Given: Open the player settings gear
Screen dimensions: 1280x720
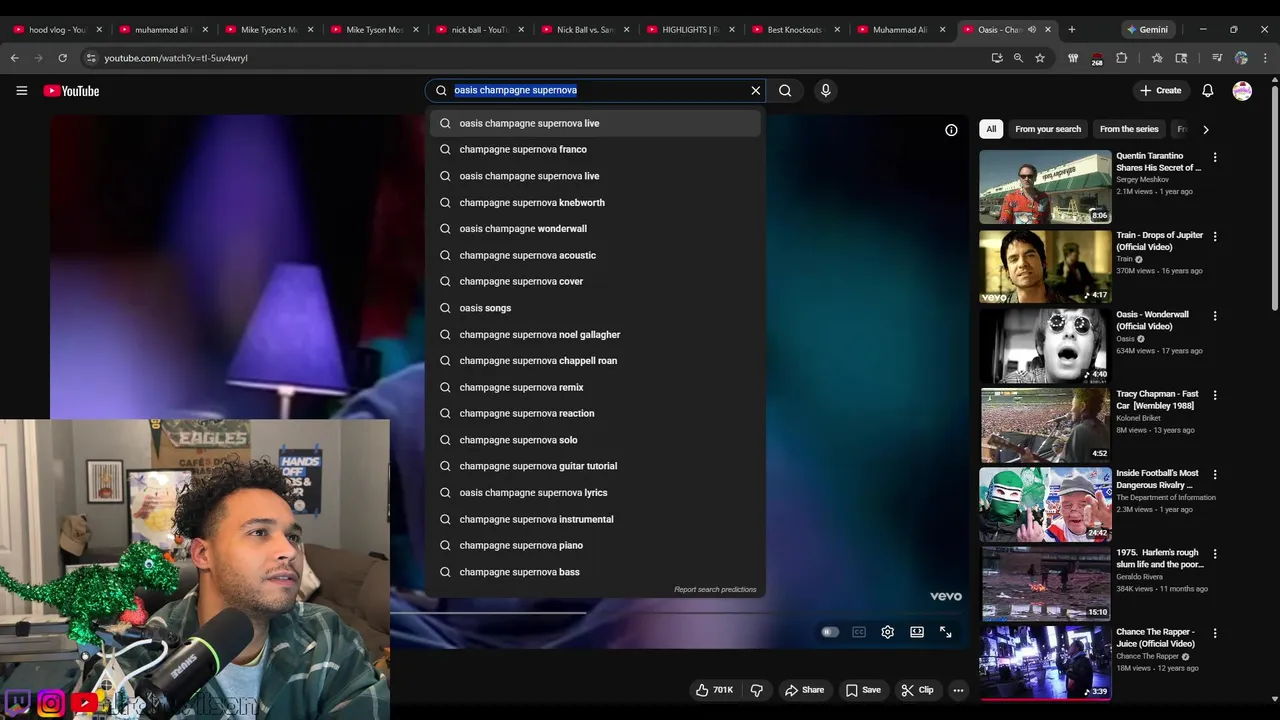Looking at the screenshot, I should (x=887, y=632).
